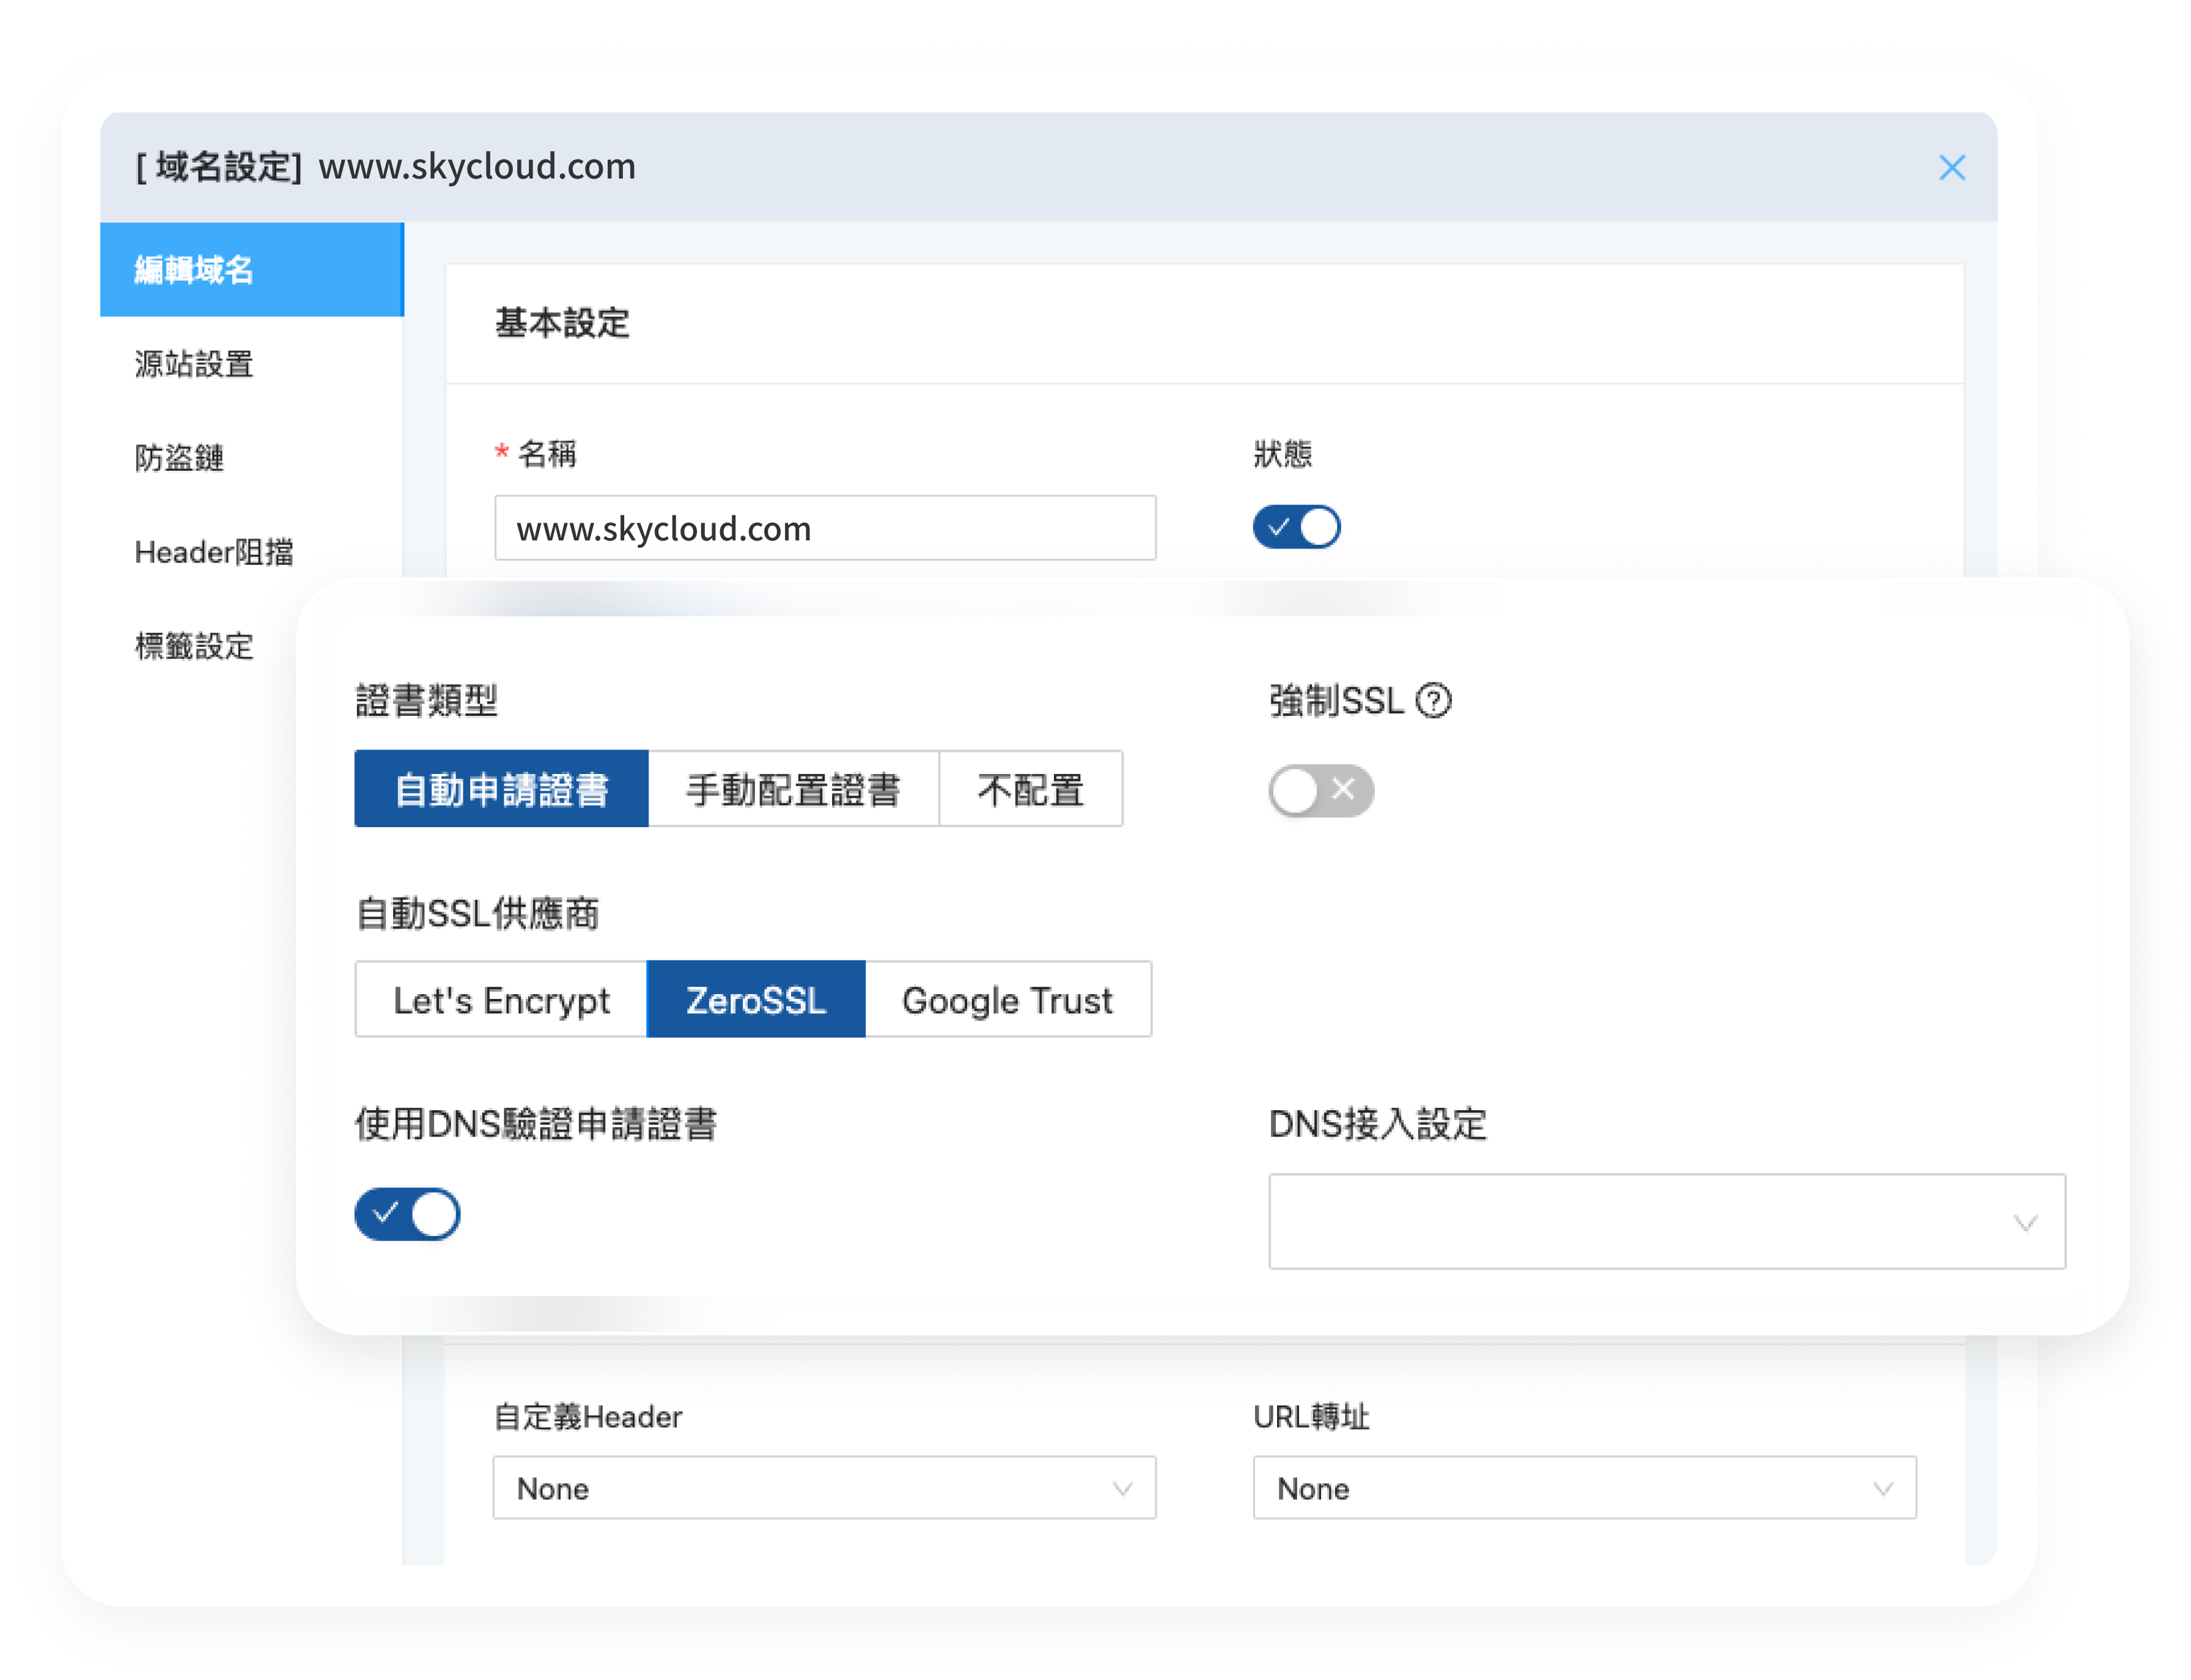Image resolution: width=2191 pixels, height=1680 pixels.
Task: Click the 強制SSL help question mark icon
Action: [1433, 701]
